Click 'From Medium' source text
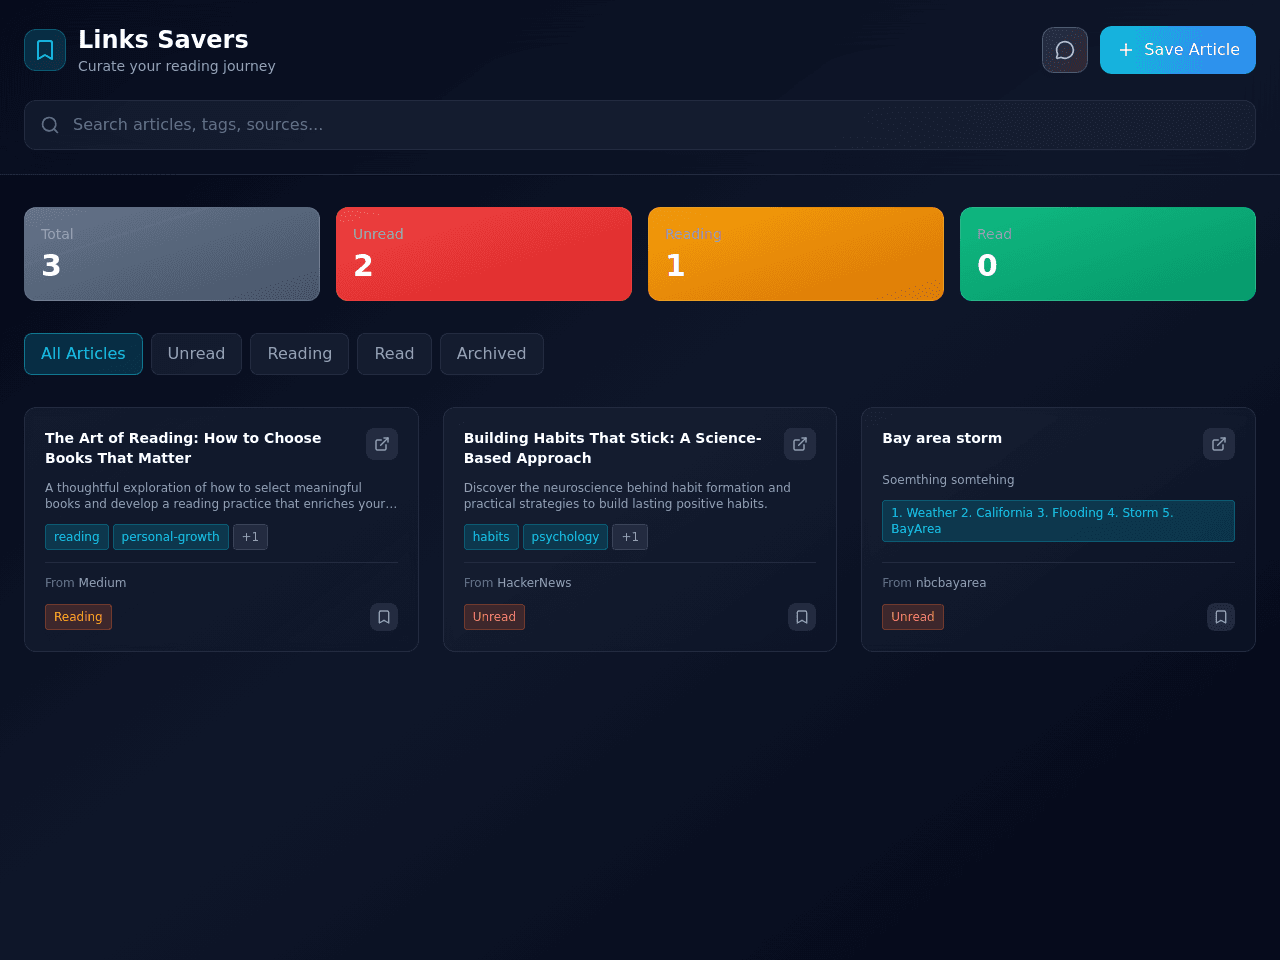Screen dimensions: 1280x960 (86, 583)
